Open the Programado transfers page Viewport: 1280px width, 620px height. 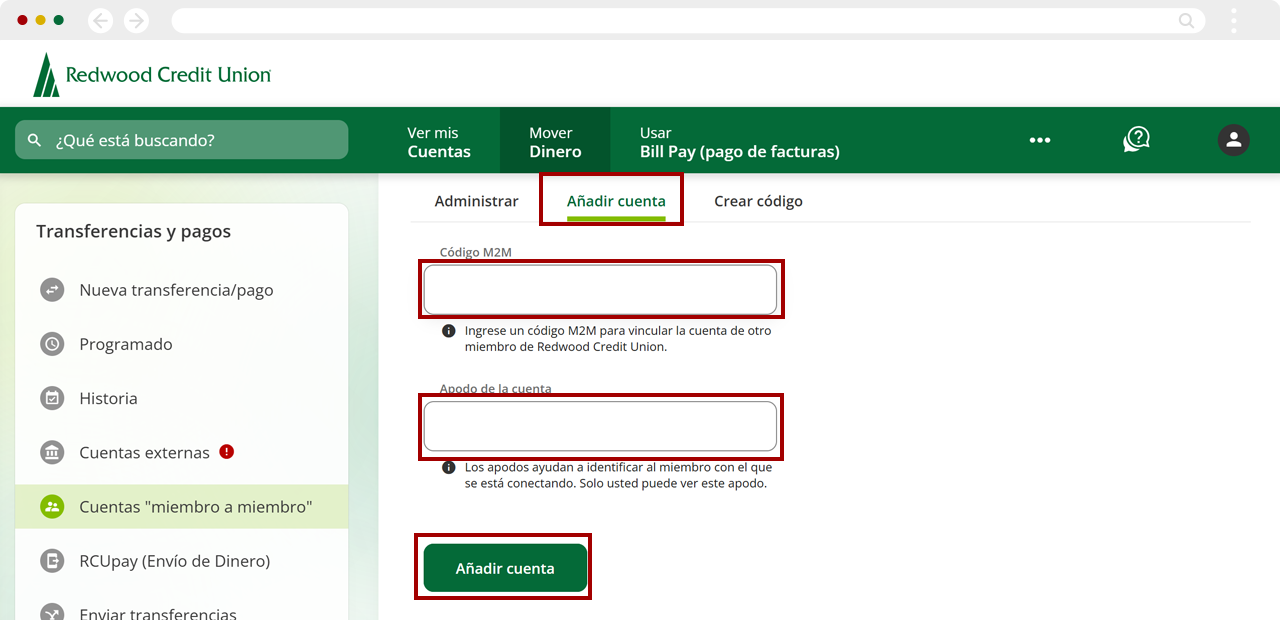point(126,344)
